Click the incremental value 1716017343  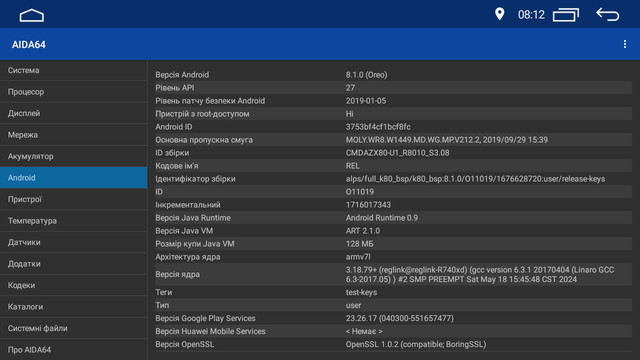tap(368, 205)
